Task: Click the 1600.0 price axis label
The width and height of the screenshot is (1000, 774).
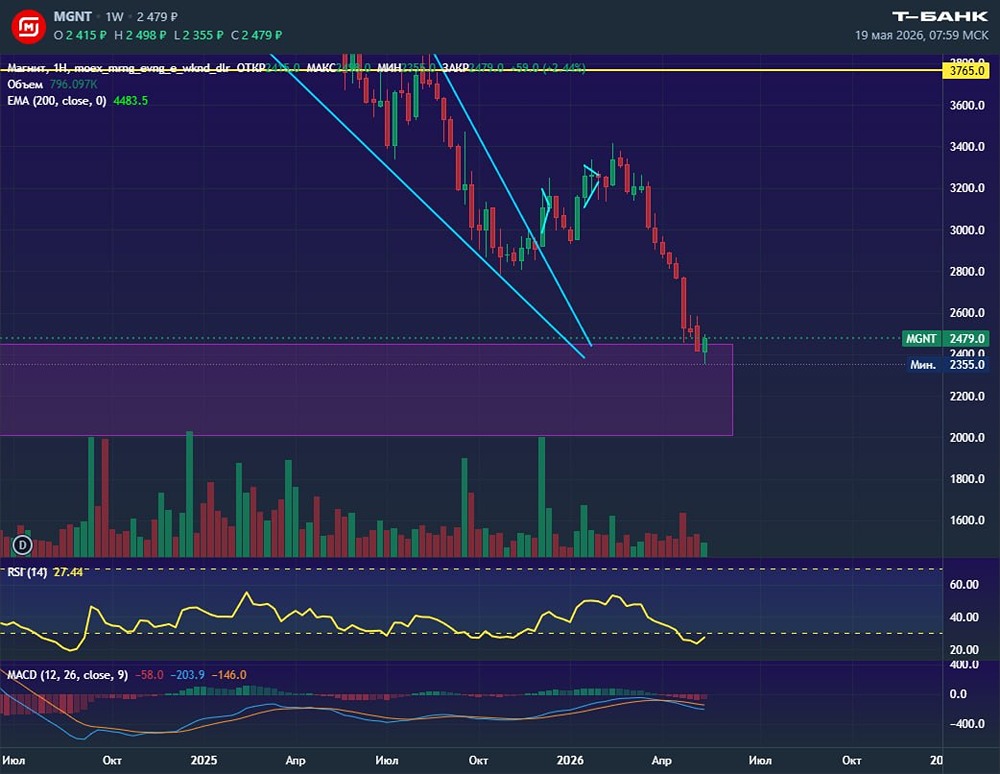Action: (x=967, y=520)
